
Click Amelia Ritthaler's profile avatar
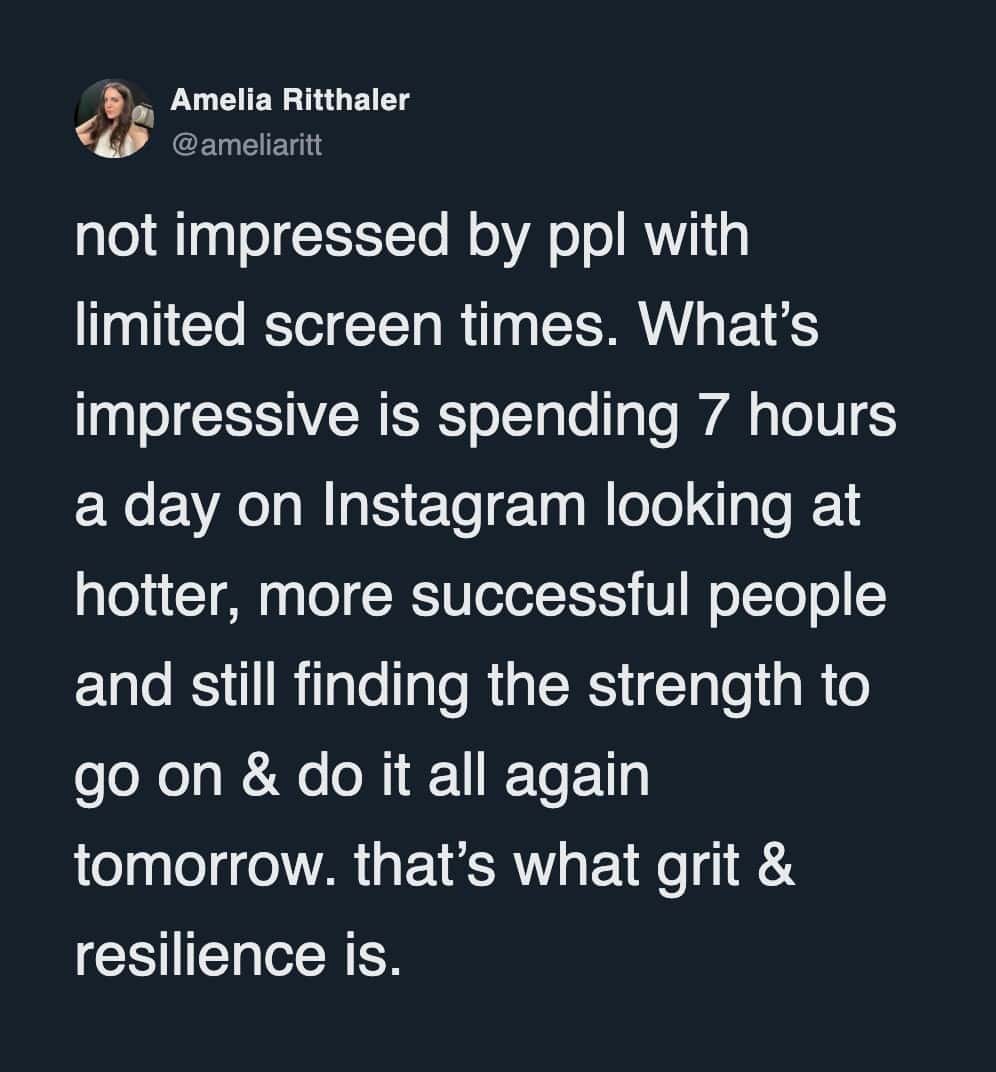115,119
